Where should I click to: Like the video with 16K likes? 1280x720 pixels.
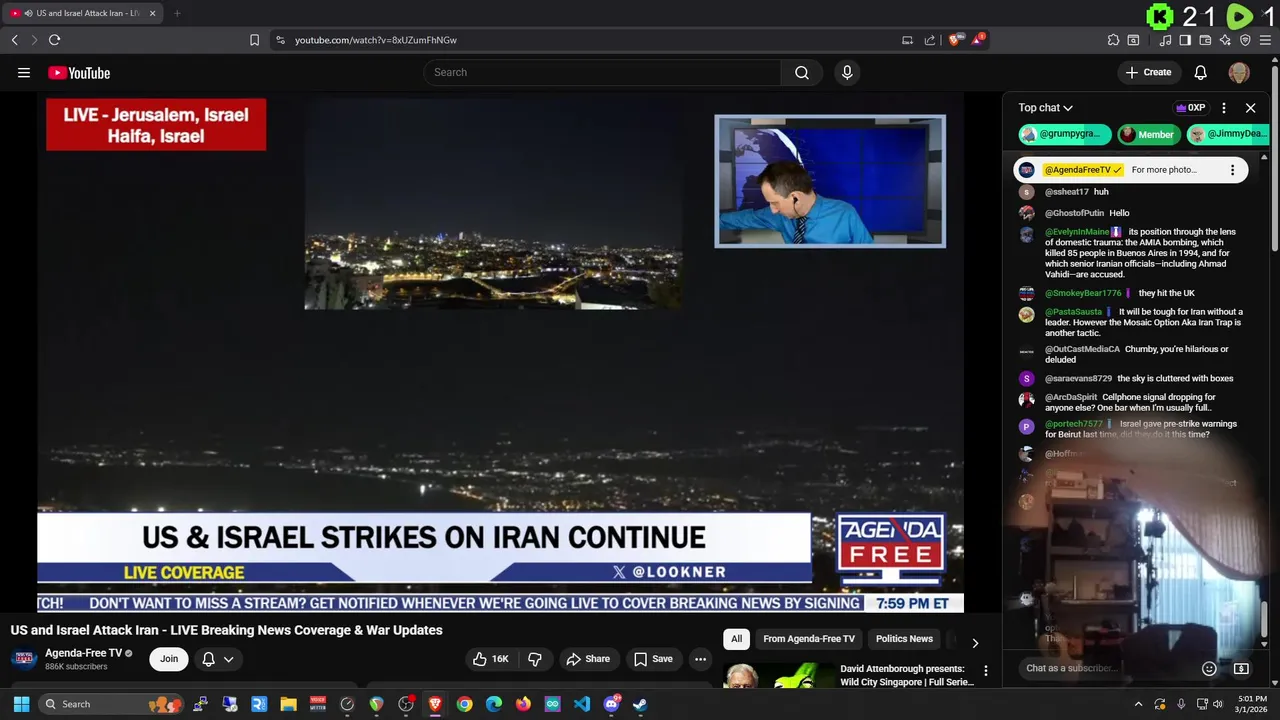click(x=492, y=659)
